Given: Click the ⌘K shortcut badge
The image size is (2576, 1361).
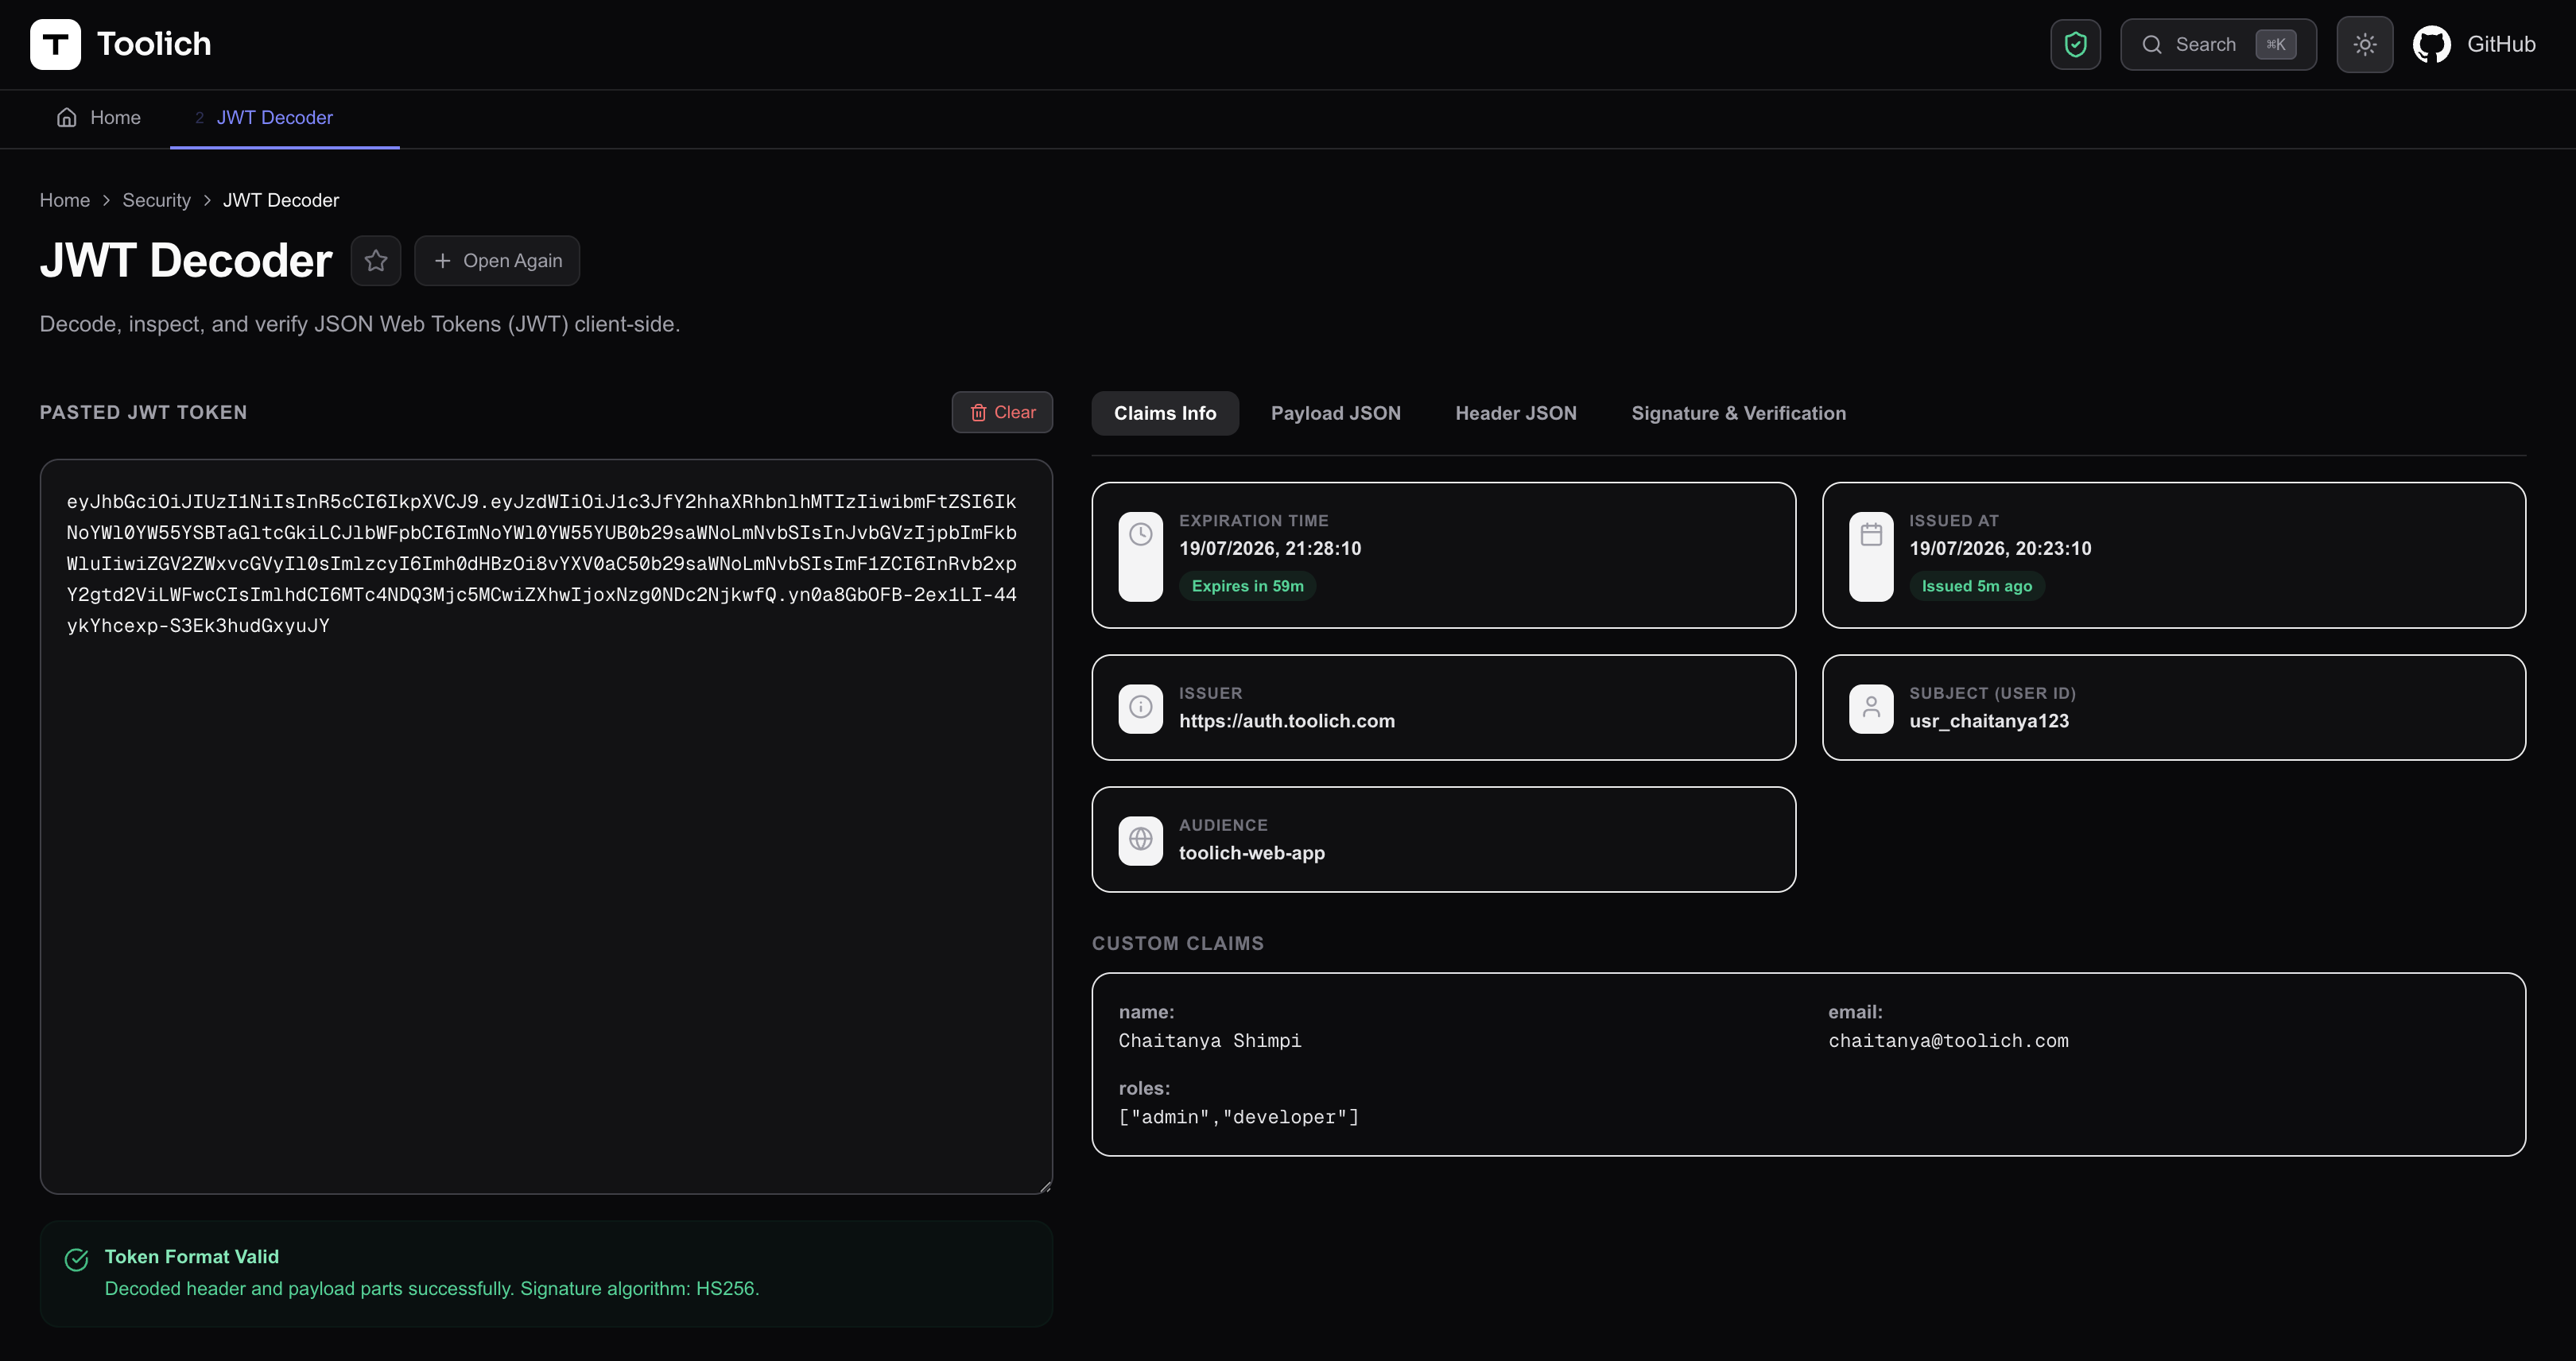Looking at the screenshot, I should point(2276,45).
